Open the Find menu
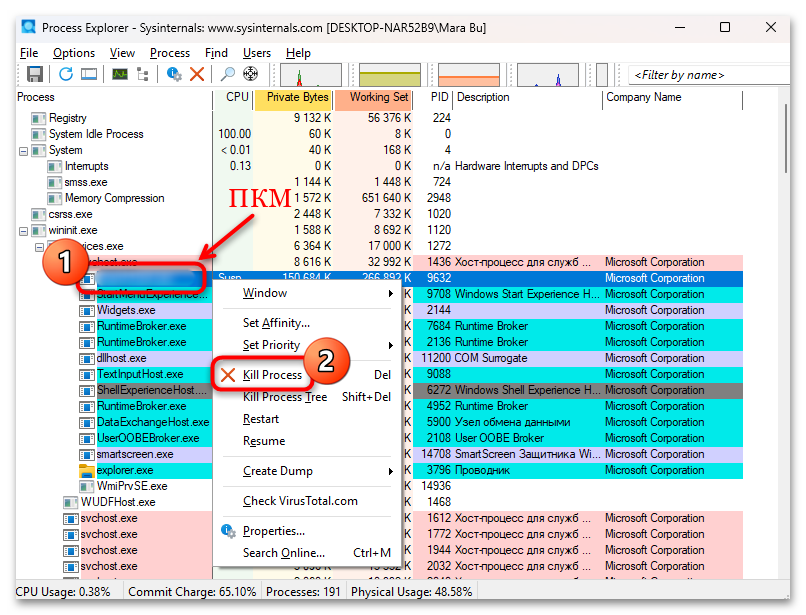The image size is (806, 615). point(216,53)
